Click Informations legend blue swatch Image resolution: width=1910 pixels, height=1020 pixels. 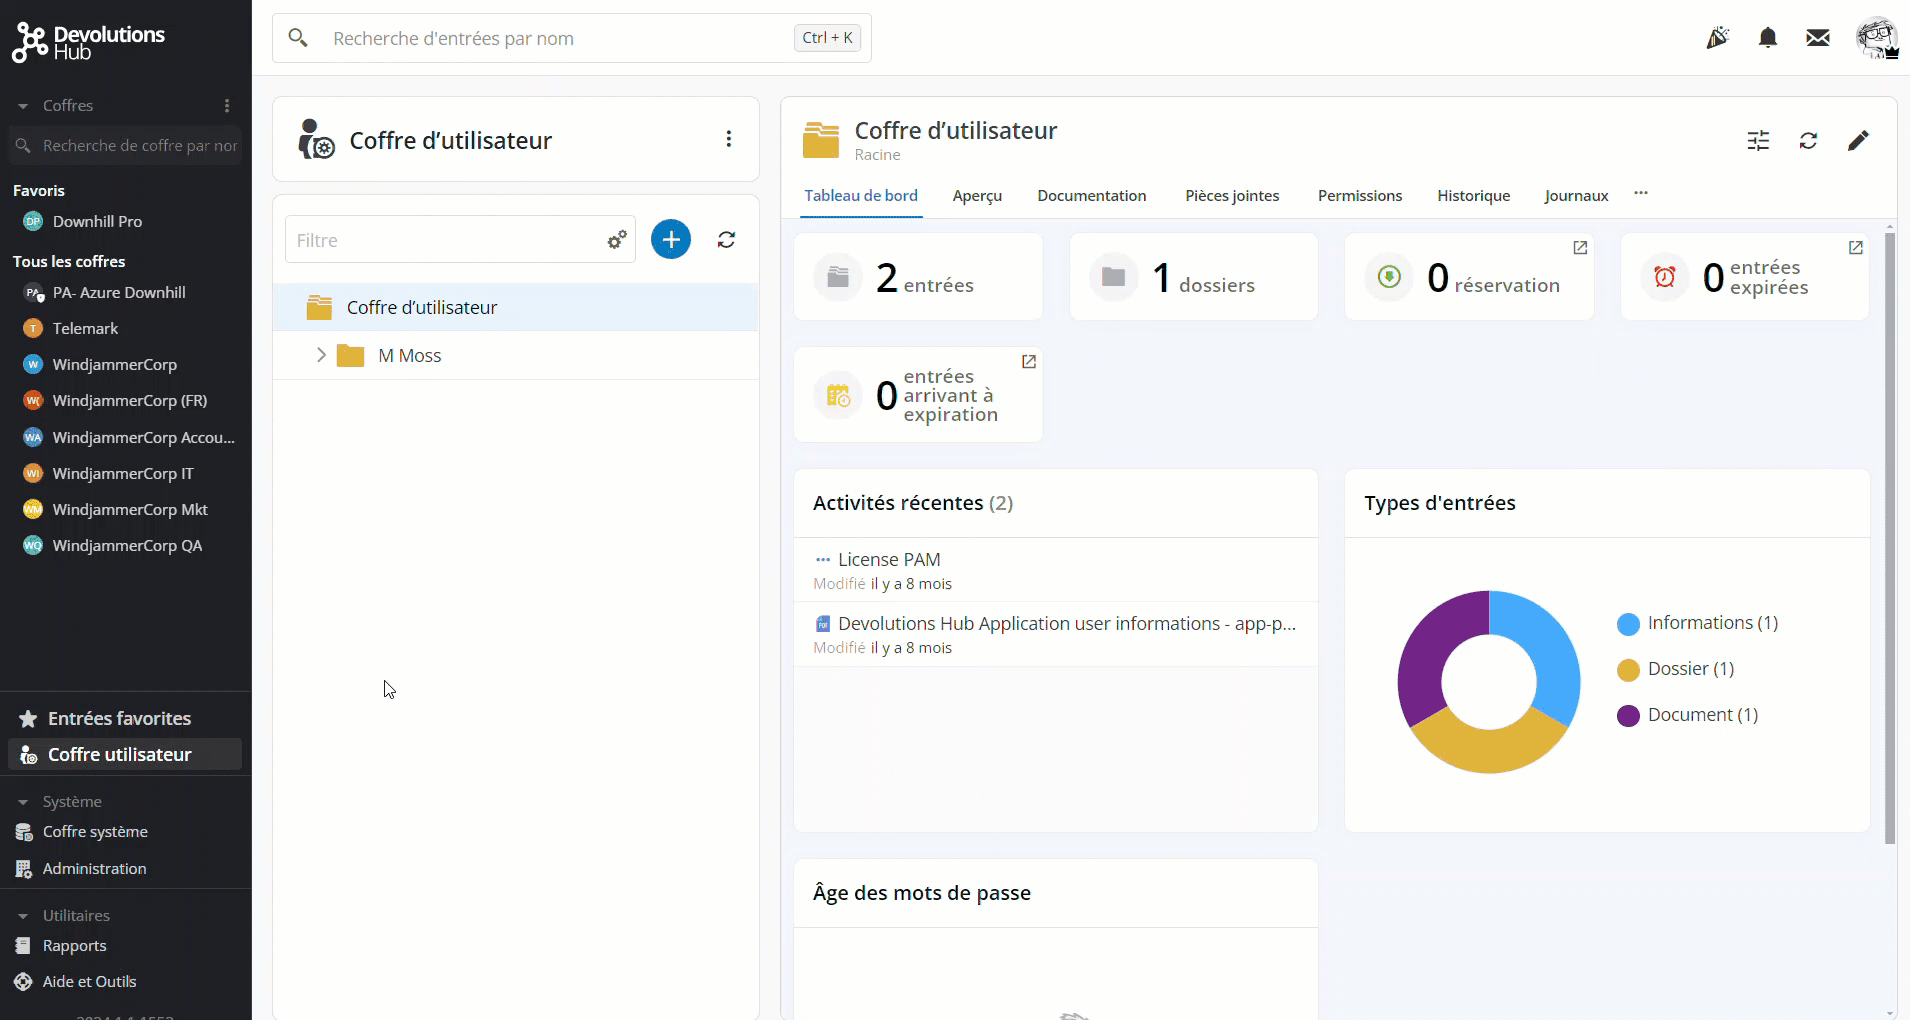click(1628, 624)
